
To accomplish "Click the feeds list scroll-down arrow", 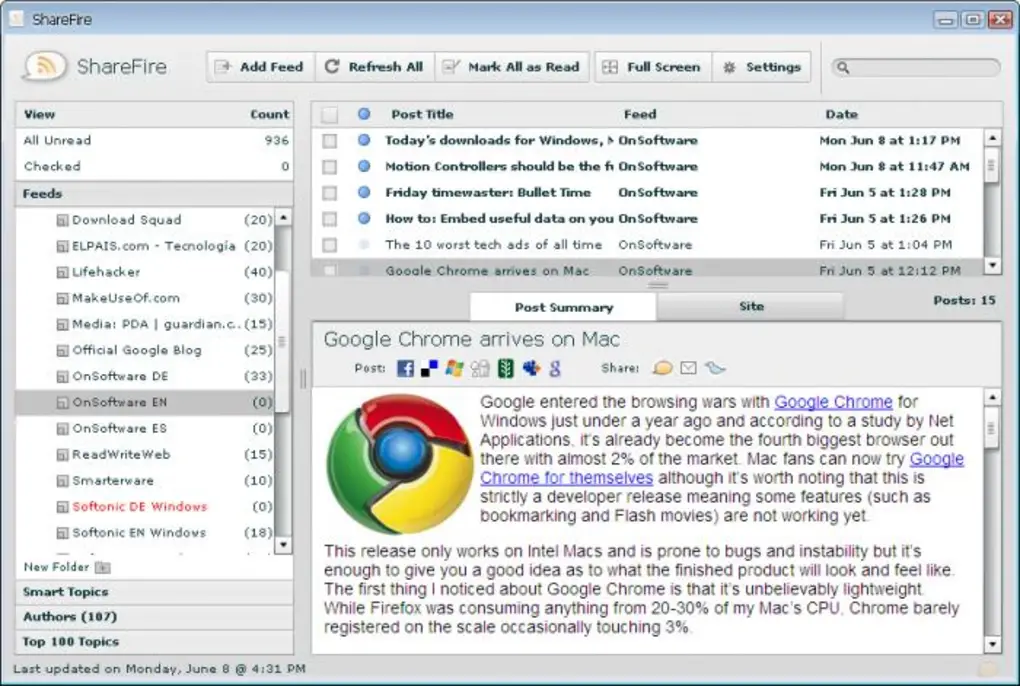I will point(283,544).
